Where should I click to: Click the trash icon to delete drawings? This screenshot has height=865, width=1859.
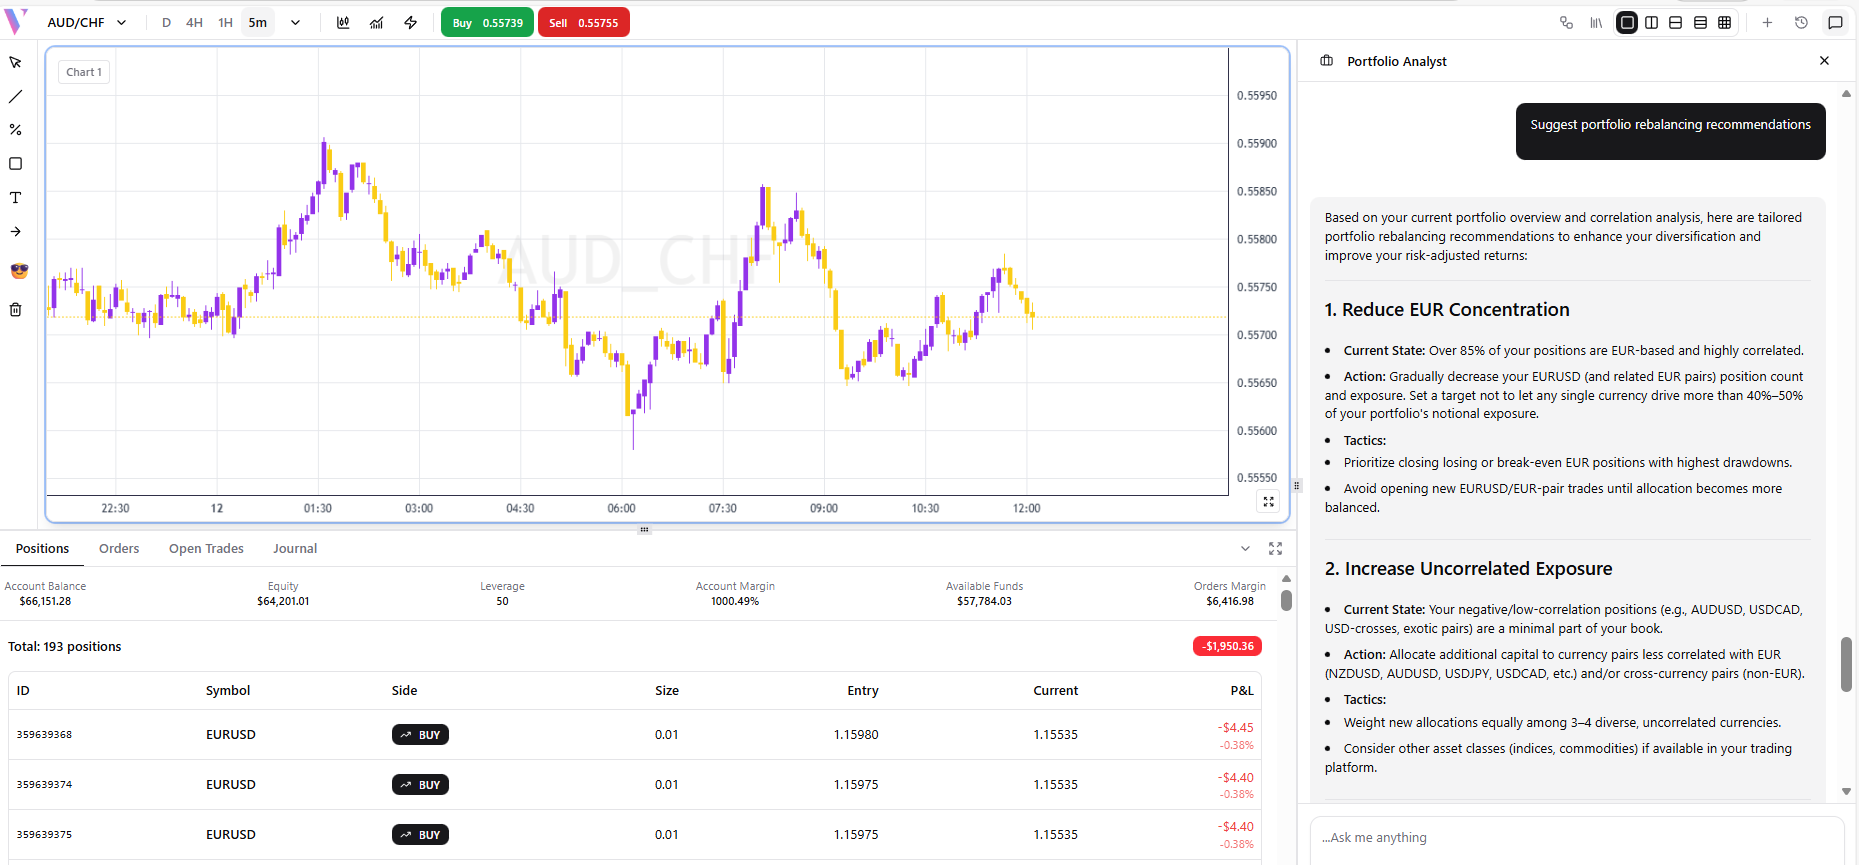(x=15, y=310)
